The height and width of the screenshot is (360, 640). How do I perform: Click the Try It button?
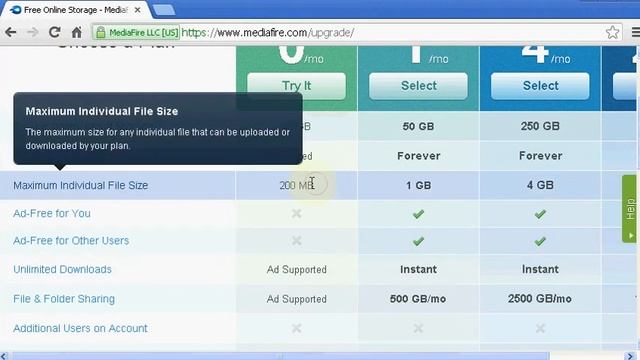click(x=296, y=86)
